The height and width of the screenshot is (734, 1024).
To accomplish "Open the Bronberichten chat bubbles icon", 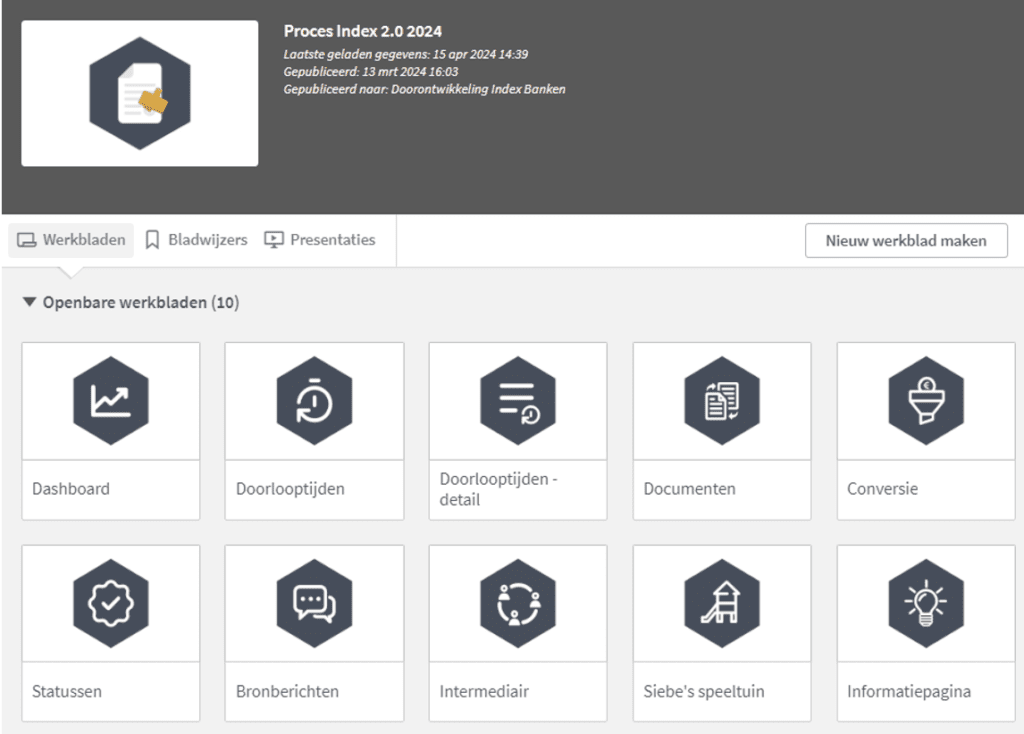I will tap(314, 604).
